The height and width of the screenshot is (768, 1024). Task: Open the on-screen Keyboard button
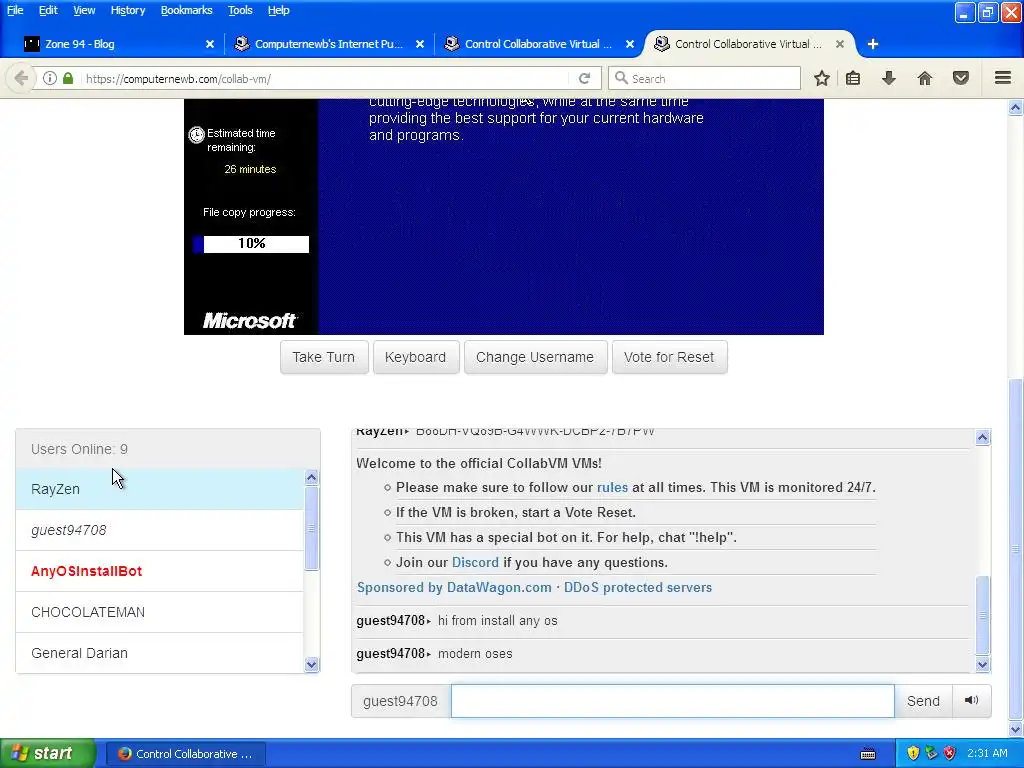416,357
